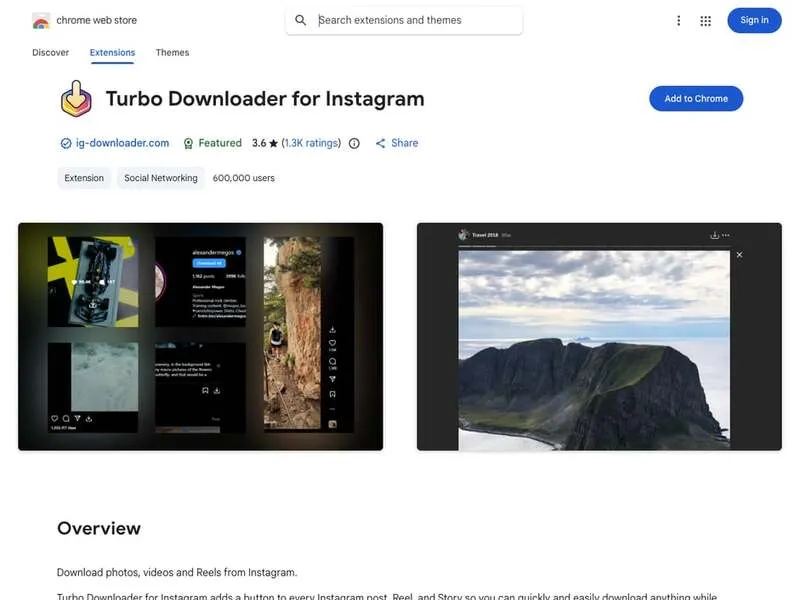This screenshot has height=600, width=800.
Task: Click the Share icon
Action: [380, 143]
